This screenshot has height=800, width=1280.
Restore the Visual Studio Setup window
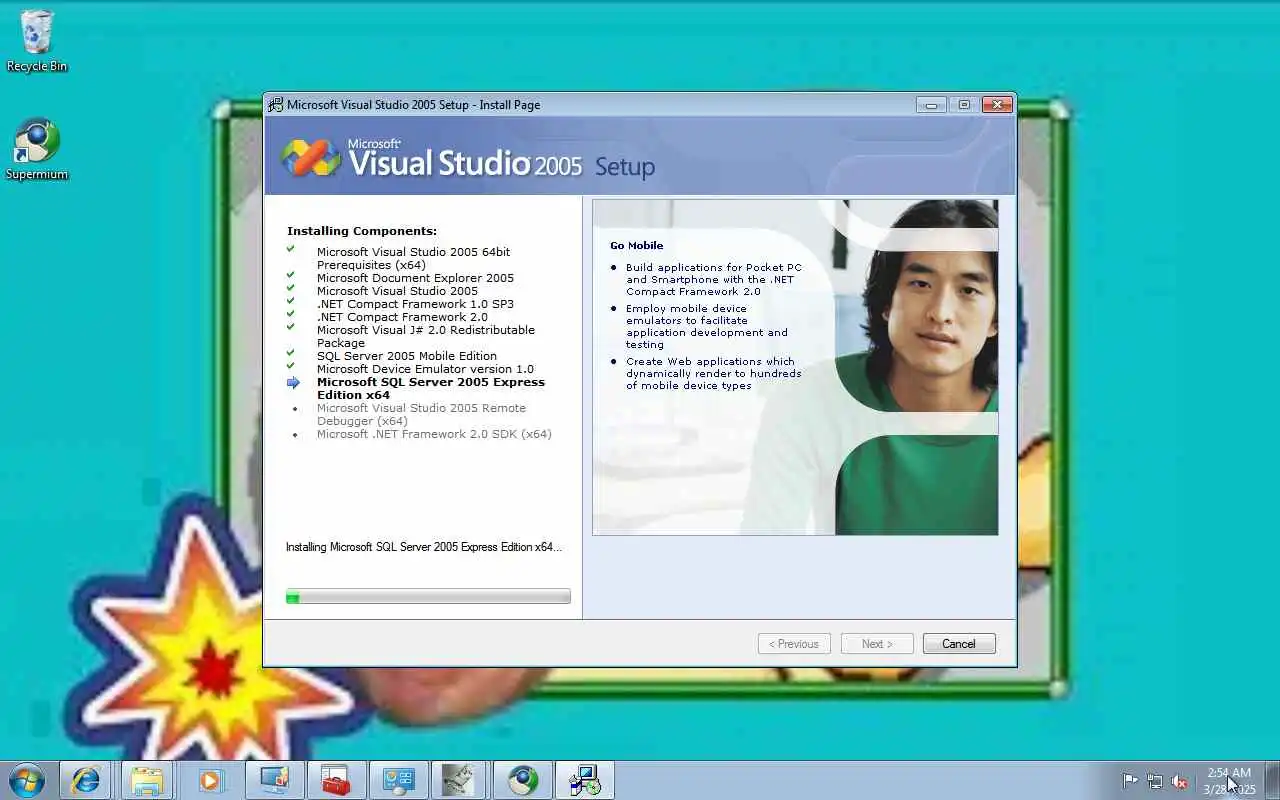pos(964,104)
